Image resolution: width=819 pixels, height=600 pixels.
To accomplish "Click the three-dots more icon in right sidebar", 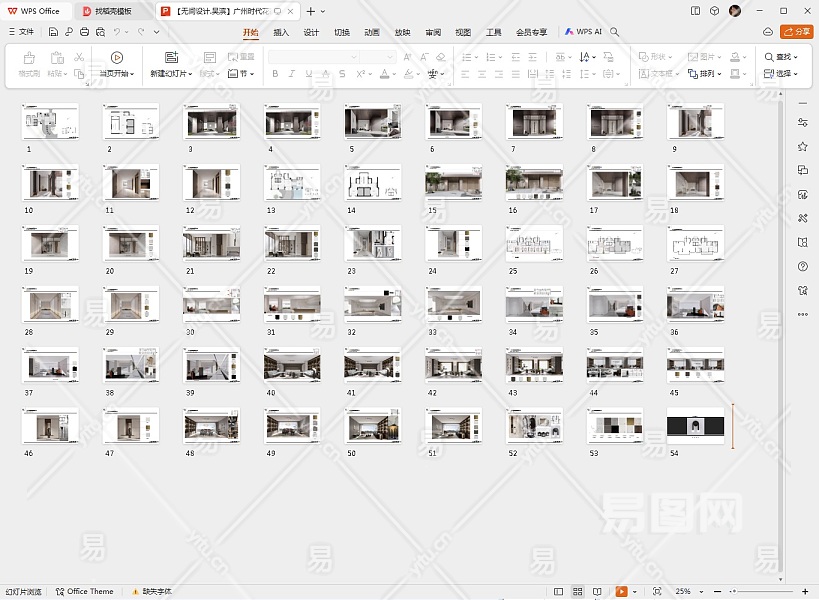I will click(x=802, y=314).
